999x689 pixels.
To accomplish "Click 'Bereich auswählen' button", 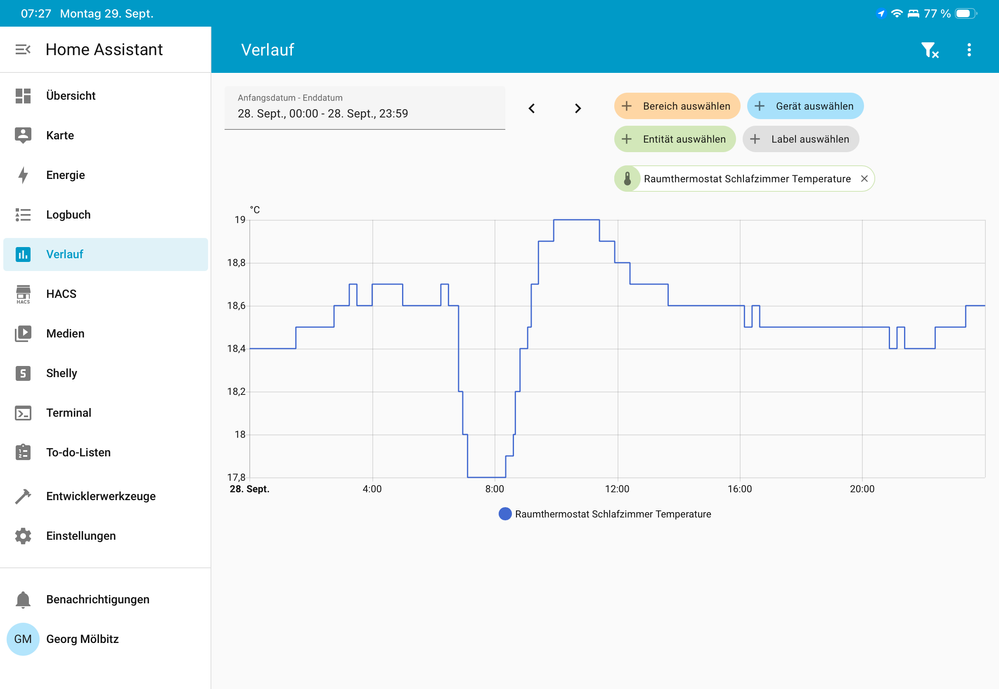I will pos(677,106).
